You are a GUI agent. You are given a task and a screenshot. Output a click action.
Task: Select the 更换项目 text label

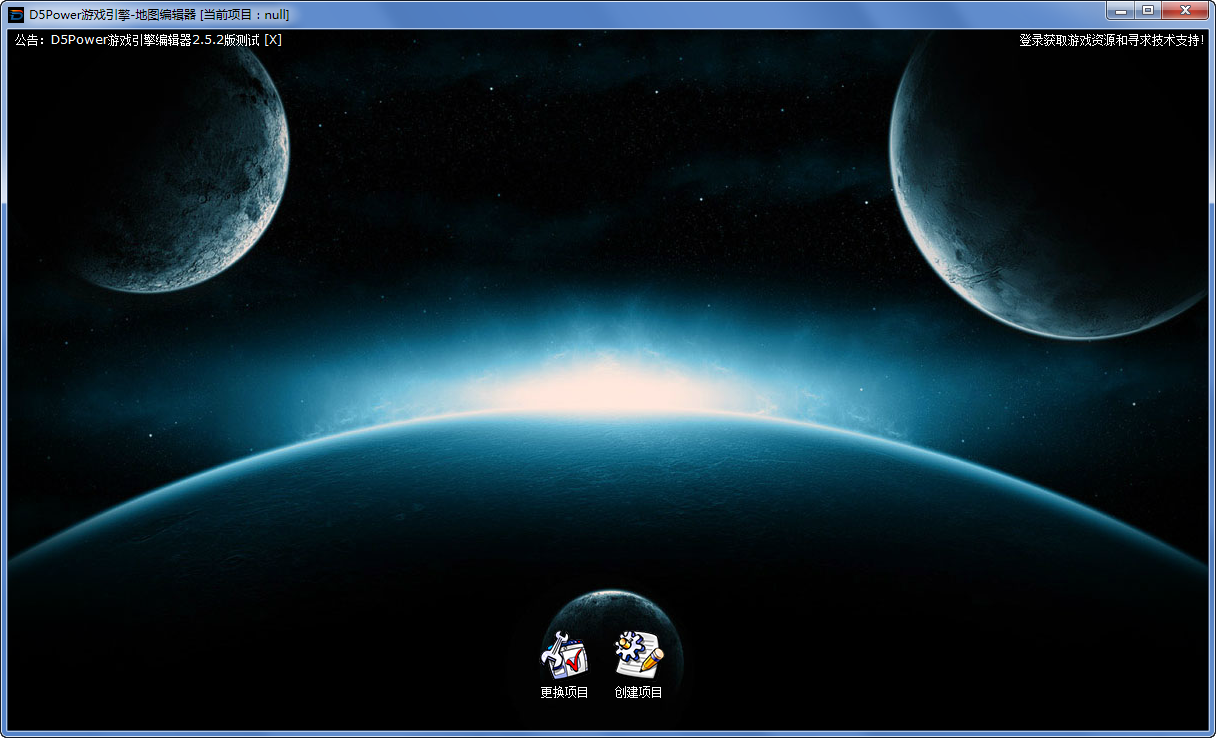[x=564, y=692]
